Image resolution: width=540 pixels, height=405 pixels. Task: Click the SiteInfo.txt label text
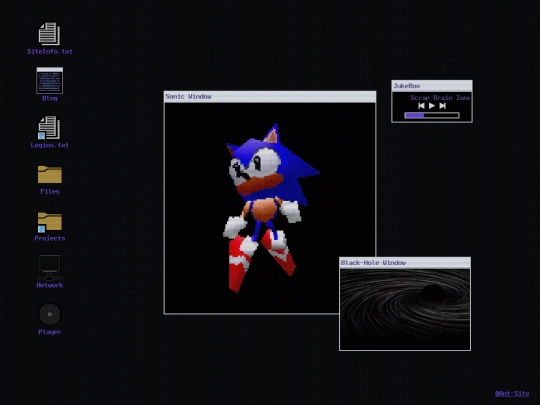(x=50, y=52)
